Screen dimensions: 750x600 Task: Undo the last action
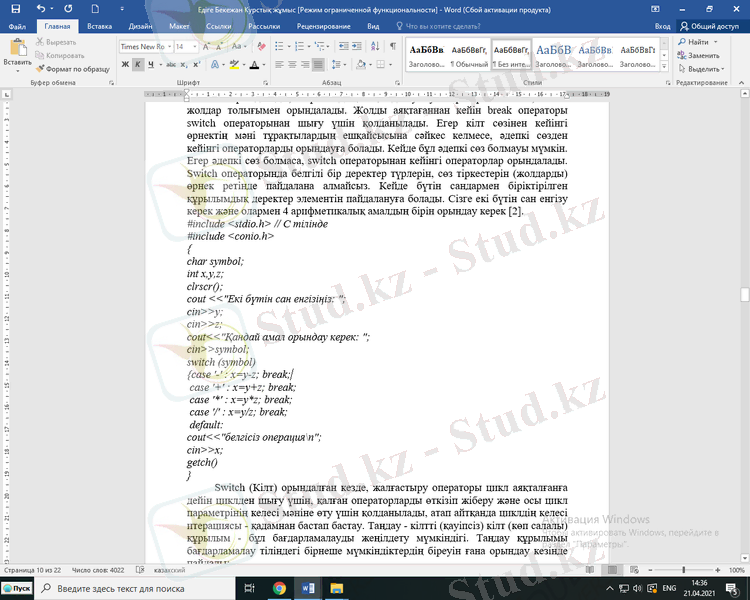tap(42, 9)
